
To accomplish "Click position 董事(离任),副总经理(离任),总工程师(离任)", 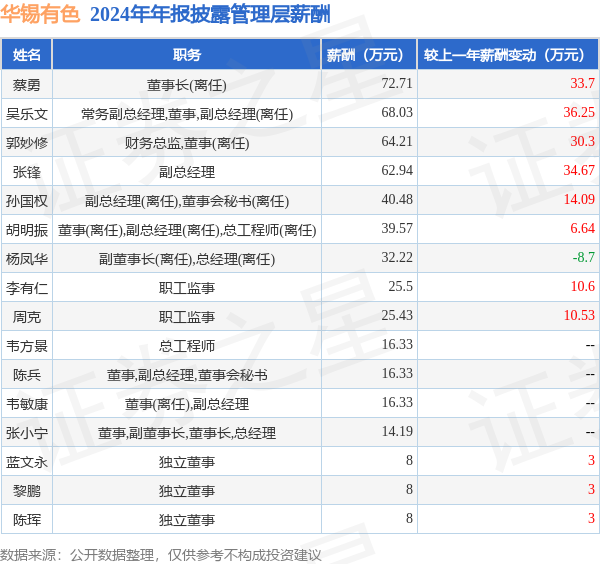I will (x=187, y=230).
